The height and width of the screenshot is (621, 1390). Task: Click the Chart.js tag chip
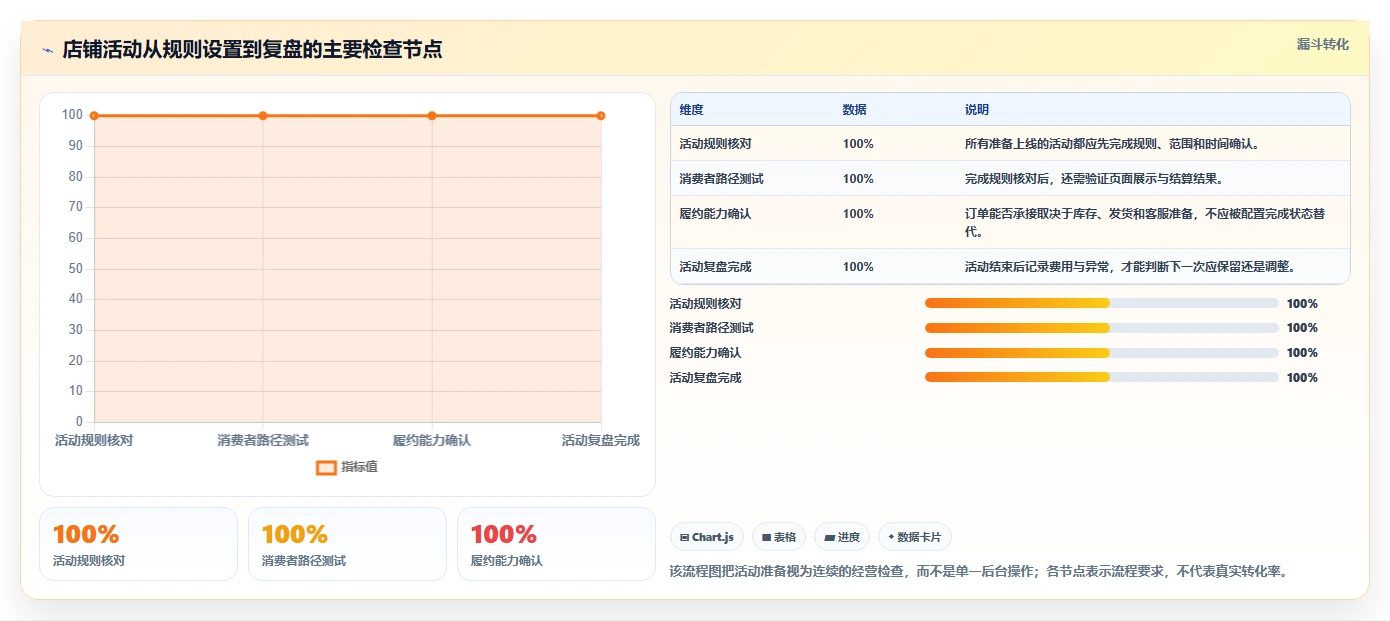coord(707,537)
